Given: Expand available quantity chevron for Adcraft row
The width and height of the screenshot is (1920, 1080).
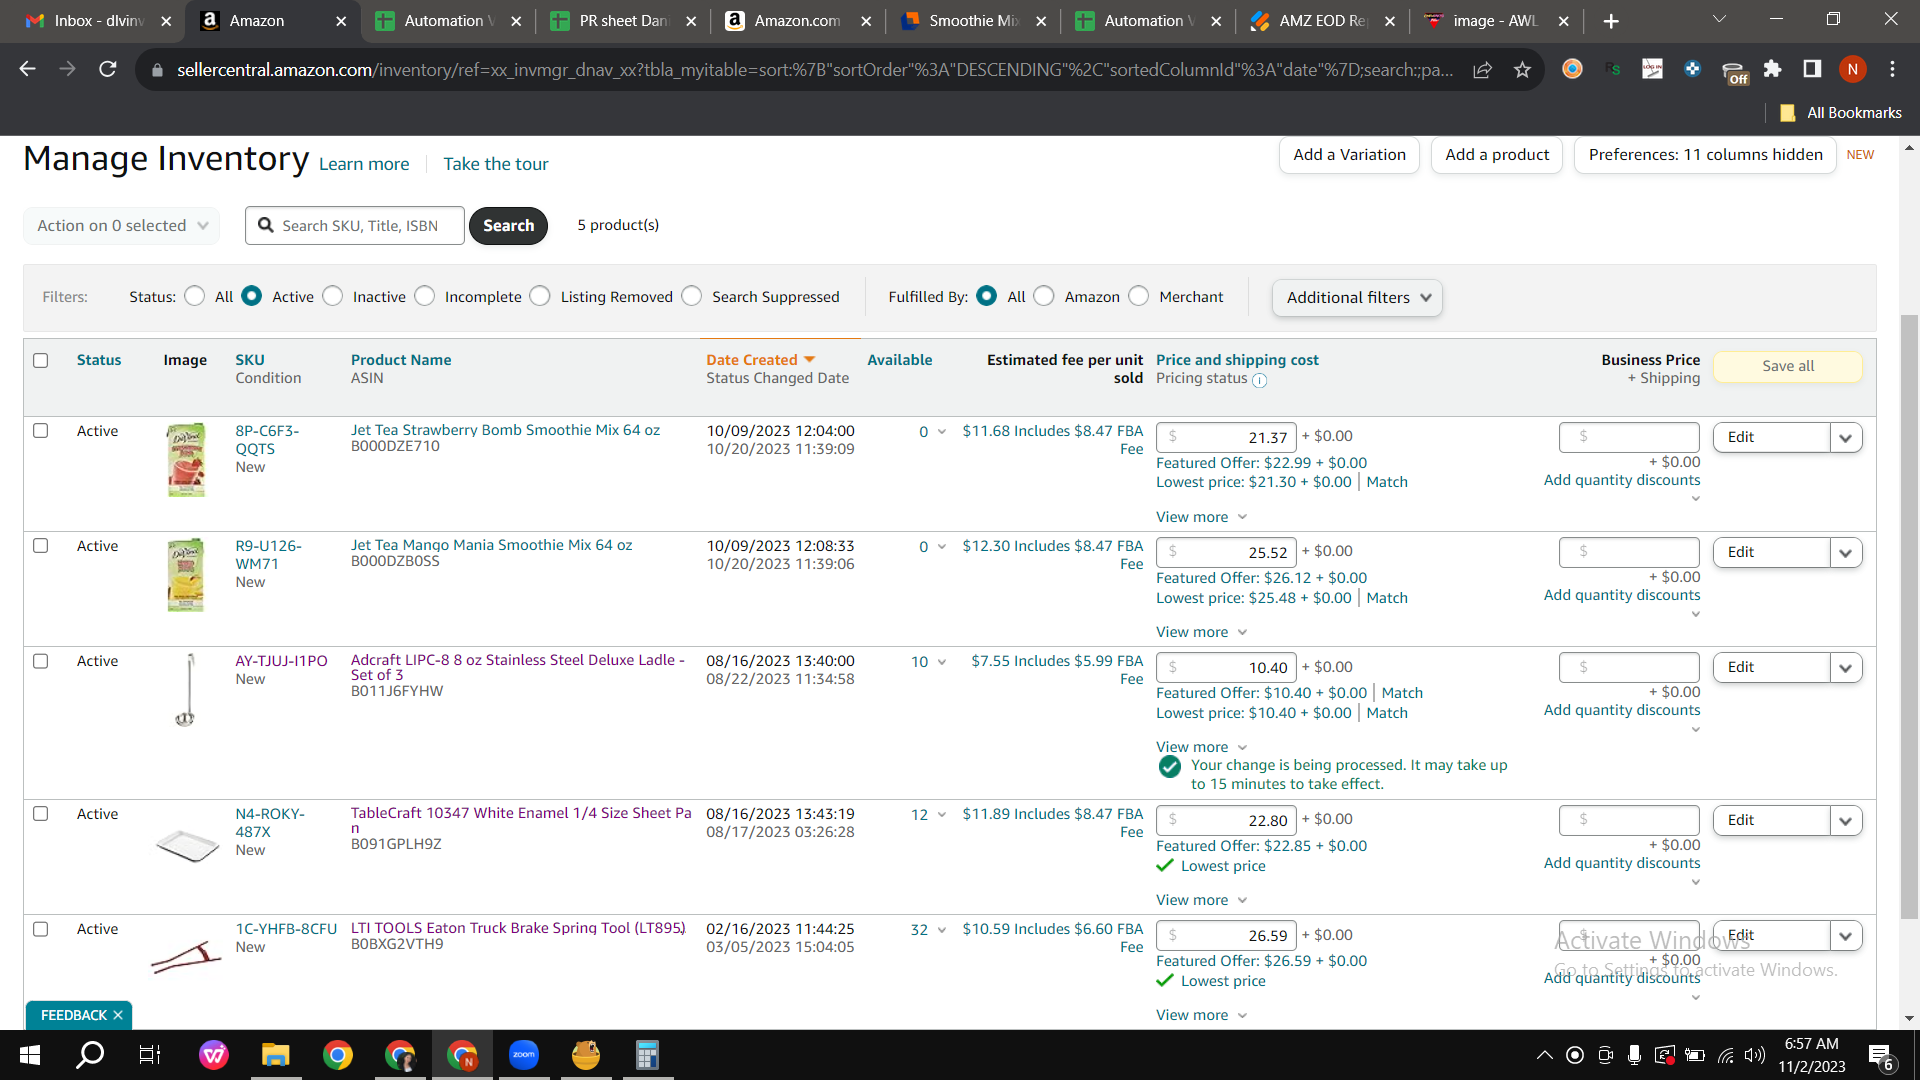Looking at the screenshot, I should [x=942, y=662].
